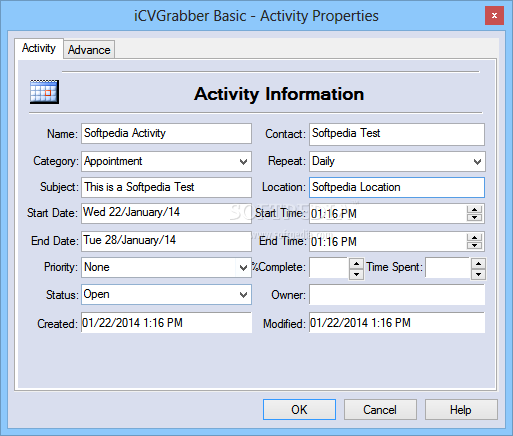The image size is (513, 436).
Task: Click the calendar icon beside Activity Information
Action: point(44,92)
